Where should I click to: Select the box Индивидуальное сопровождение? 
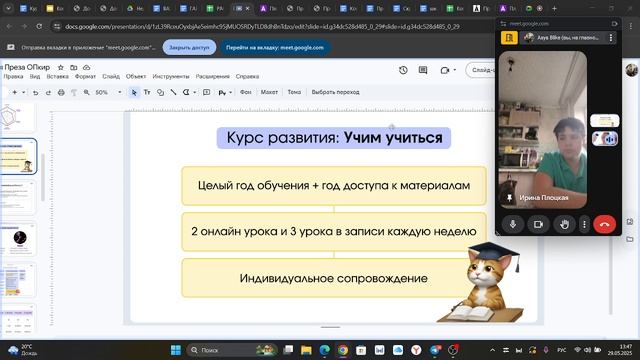coord(334,278)
